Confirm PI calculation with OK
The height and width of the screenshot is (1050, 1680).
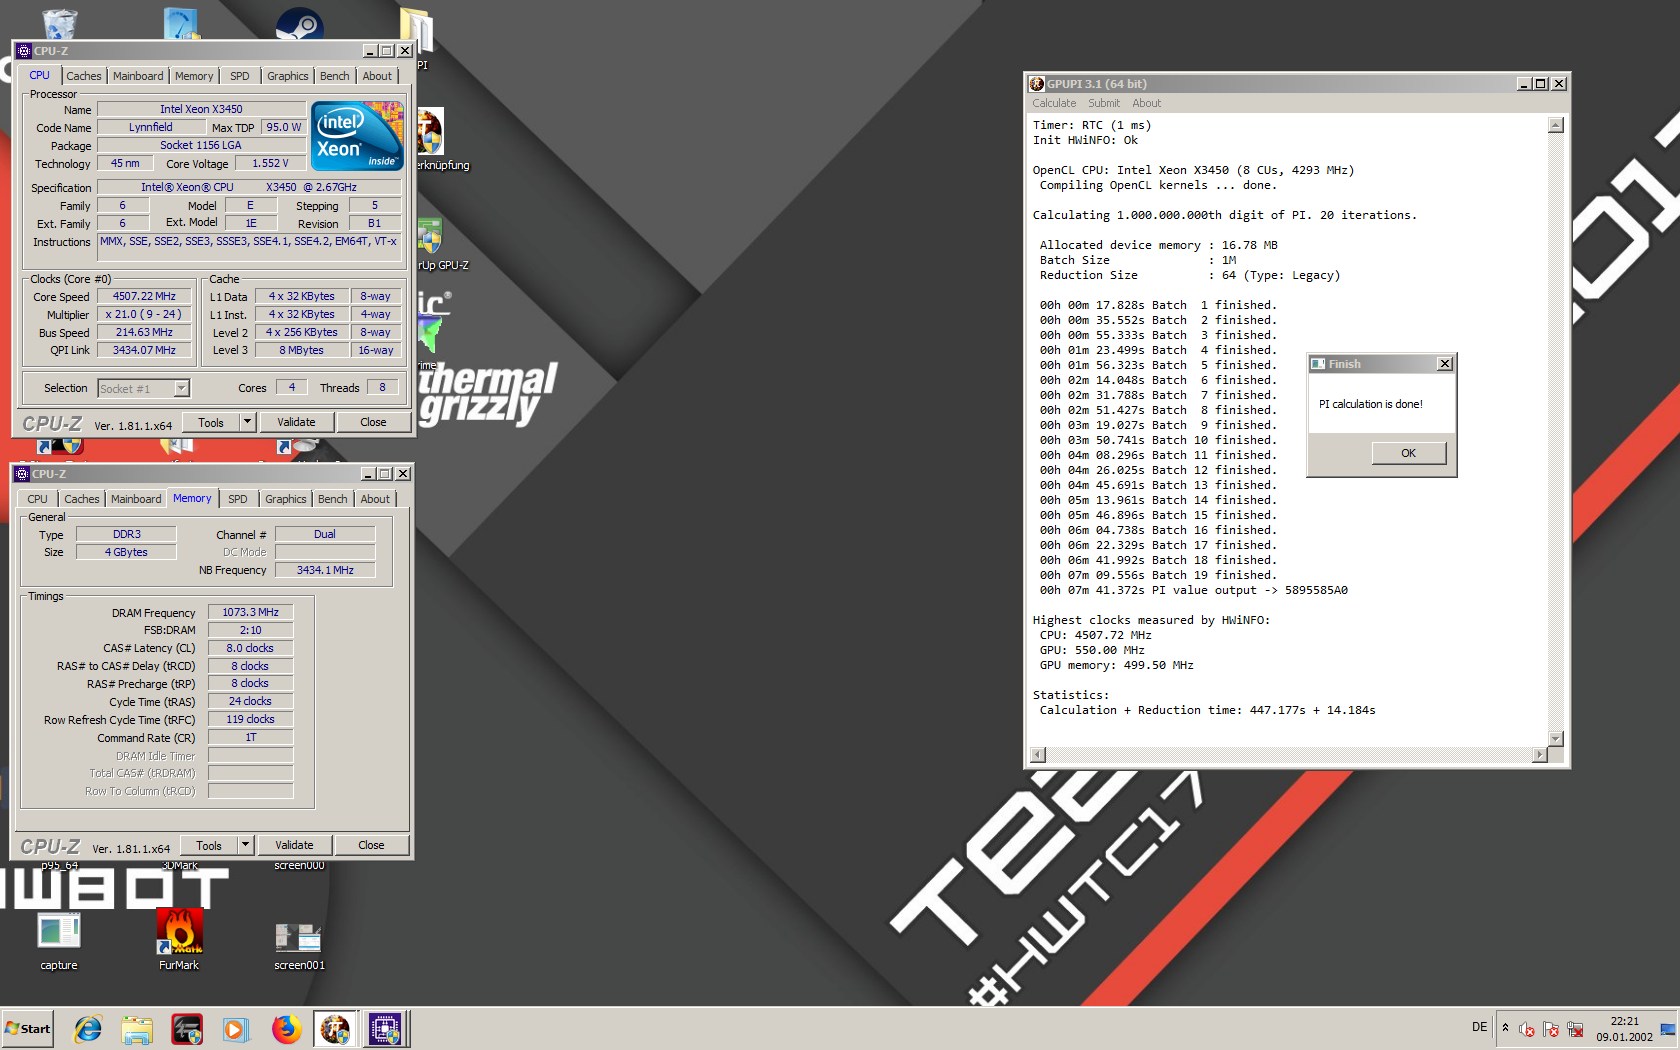[1408, 453]
